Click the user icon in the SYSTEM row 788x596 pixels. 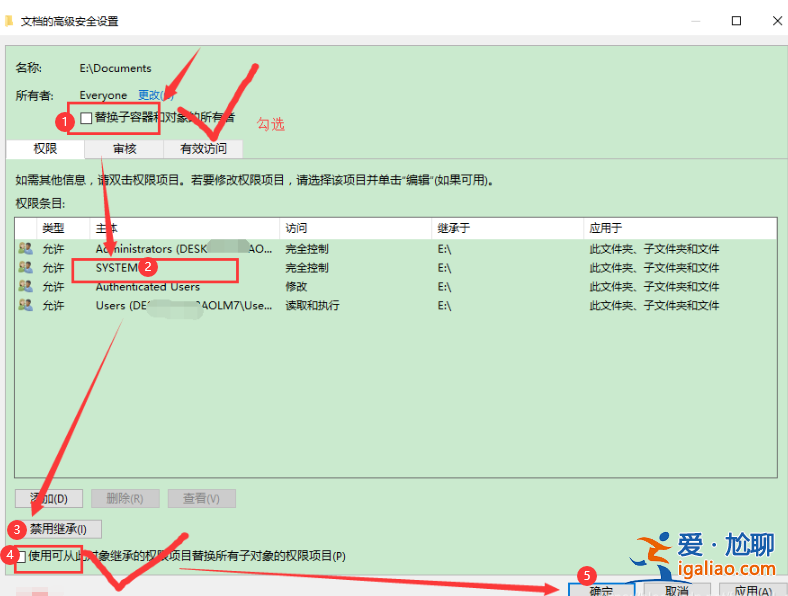(x=25, y=267)
